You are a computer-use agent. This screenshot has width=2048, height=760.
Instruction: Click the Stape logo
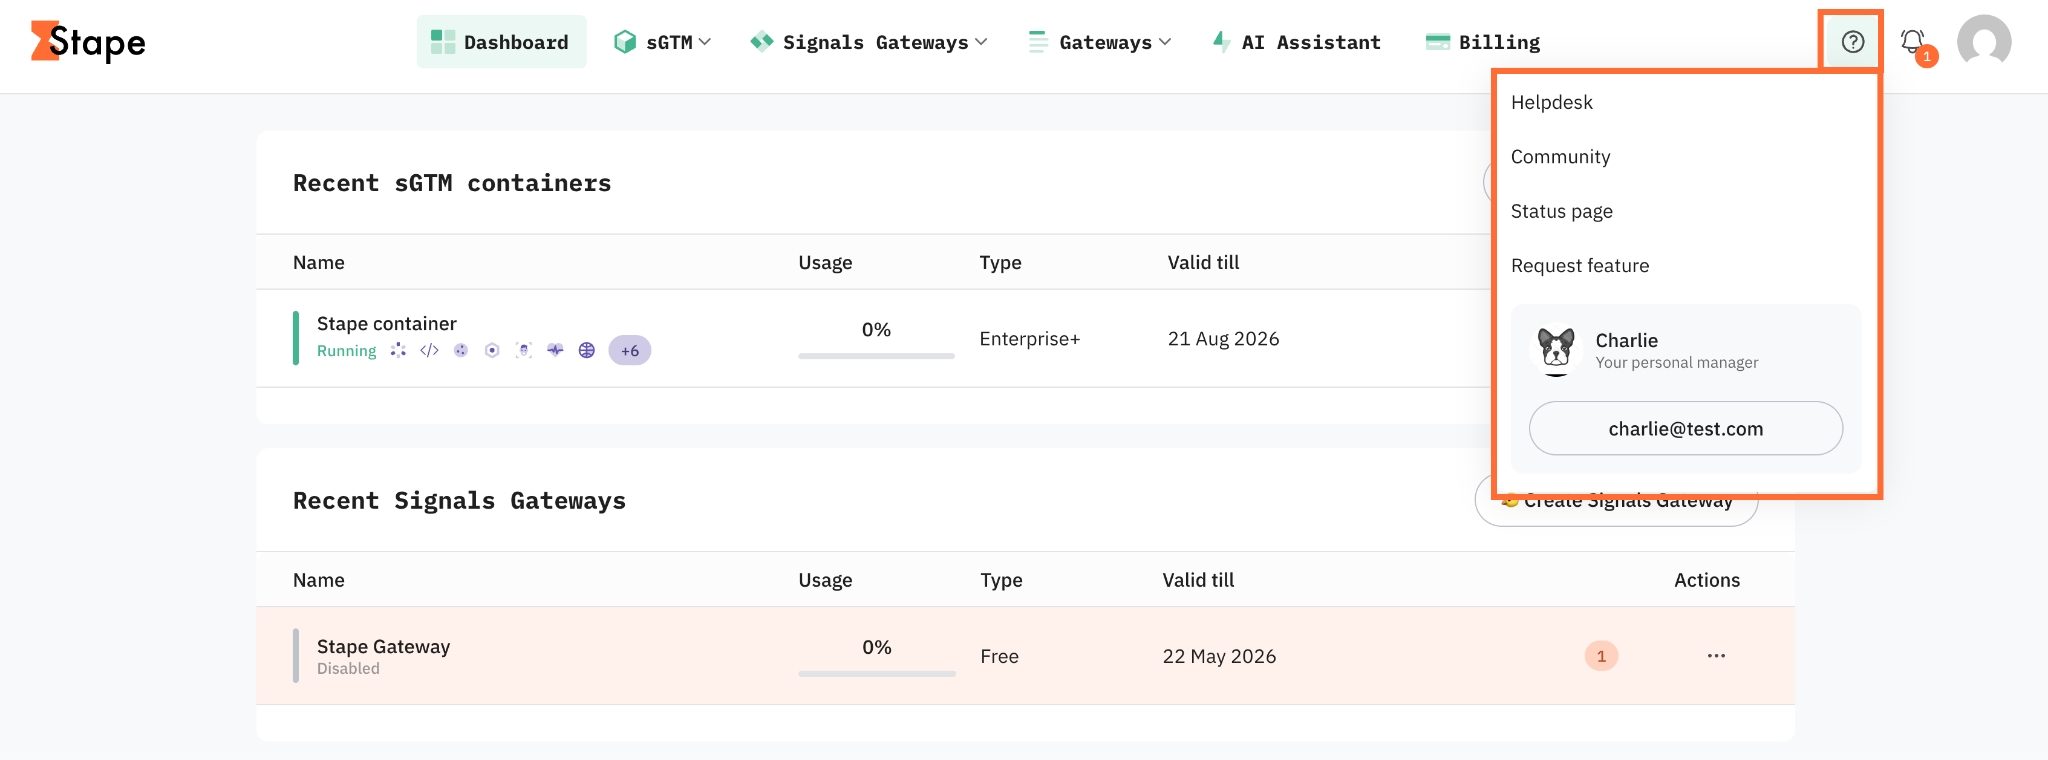(x=88, y=42)
